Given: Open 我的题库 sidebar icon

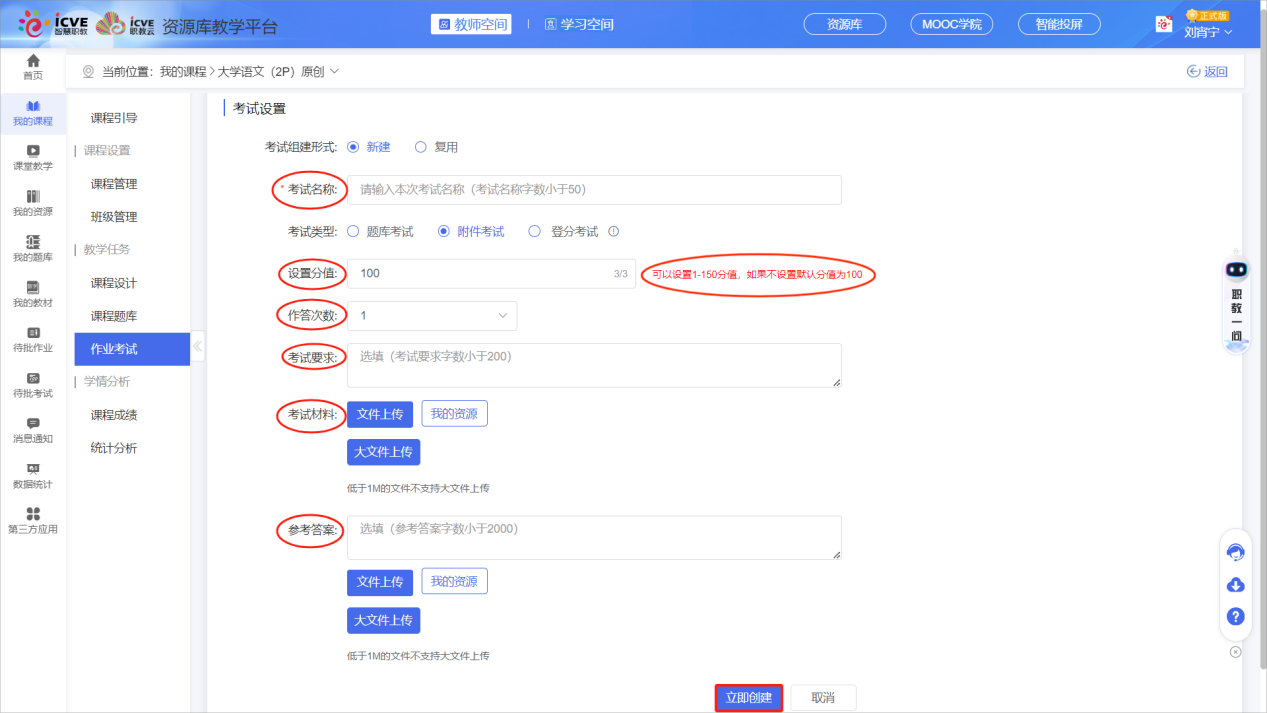Looking at the screenshot, I should click(x=33, y=243).
